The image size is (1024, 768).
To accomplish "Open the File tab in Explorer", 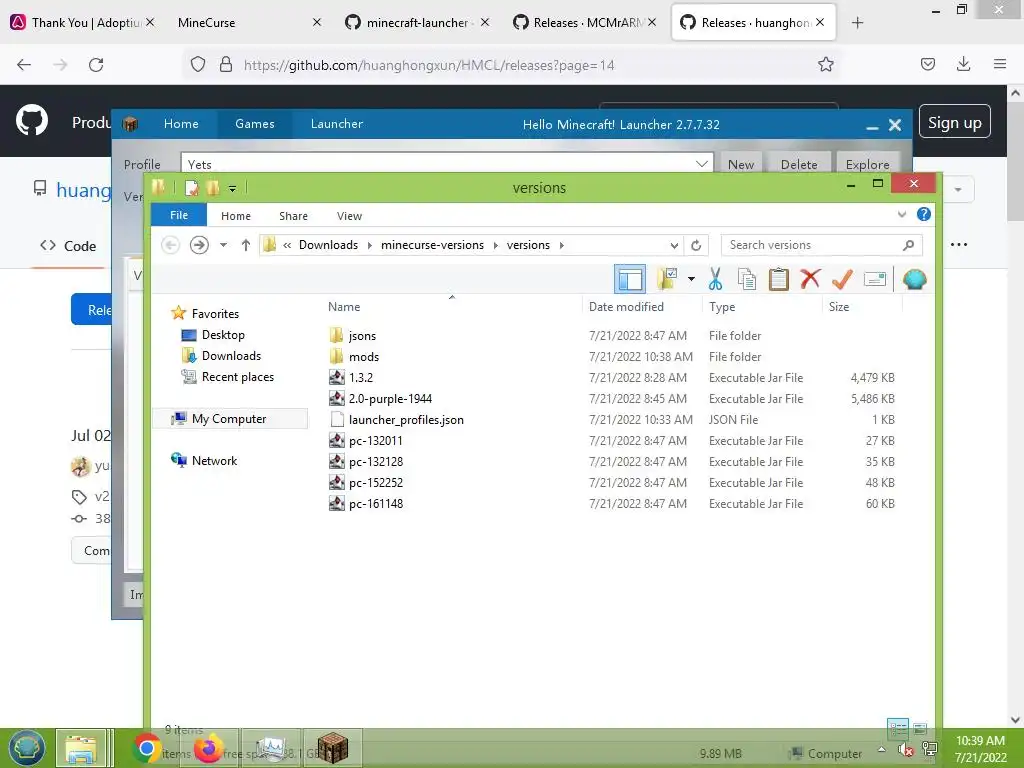I will [x=179, y=215].
